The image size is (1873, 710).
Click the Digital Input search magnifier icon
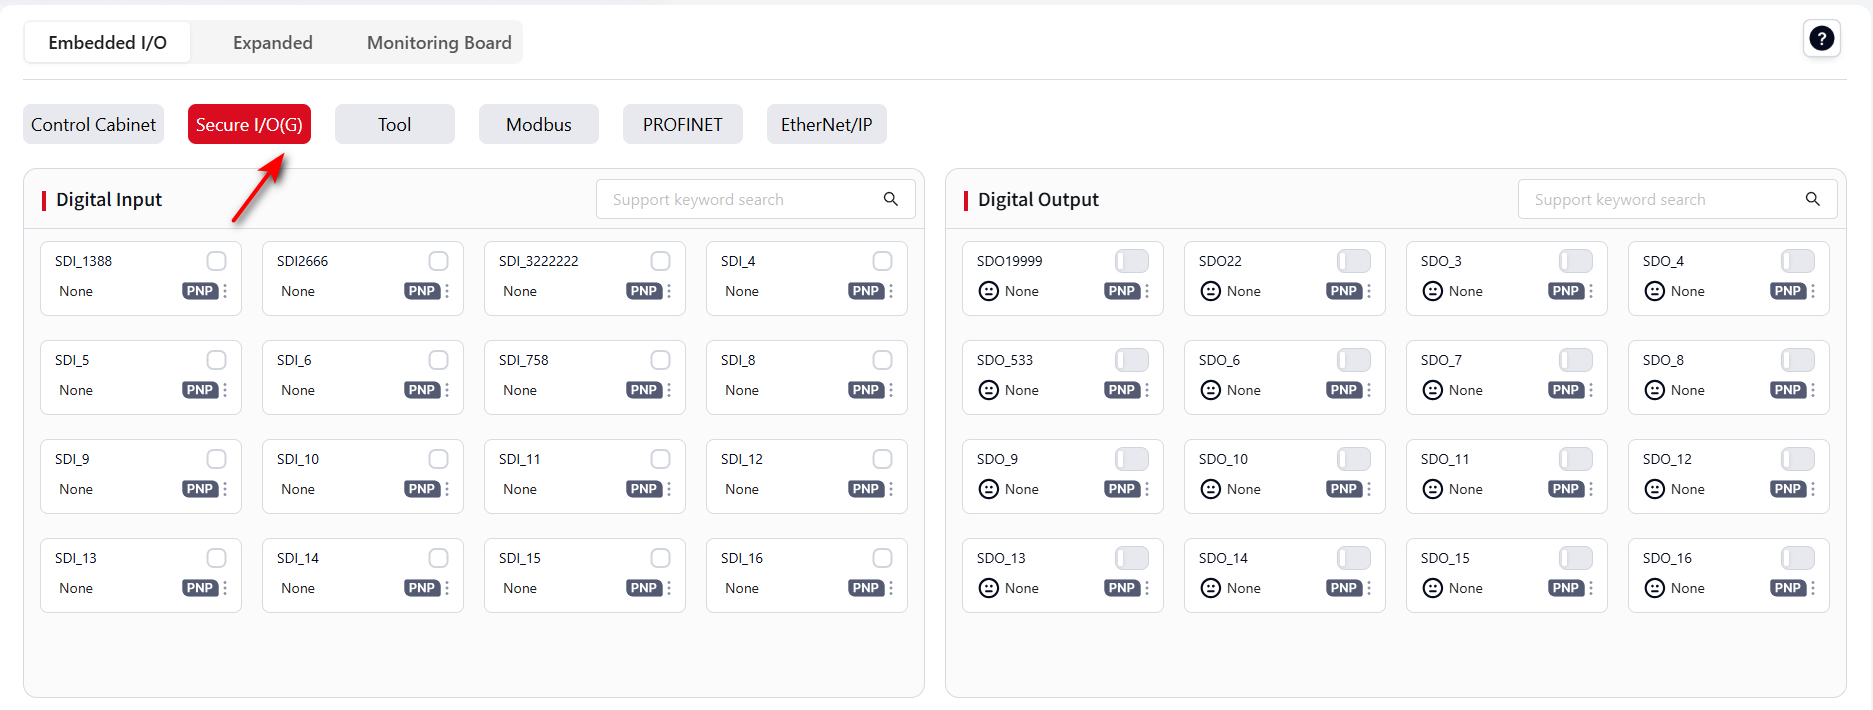pos(890,199)
